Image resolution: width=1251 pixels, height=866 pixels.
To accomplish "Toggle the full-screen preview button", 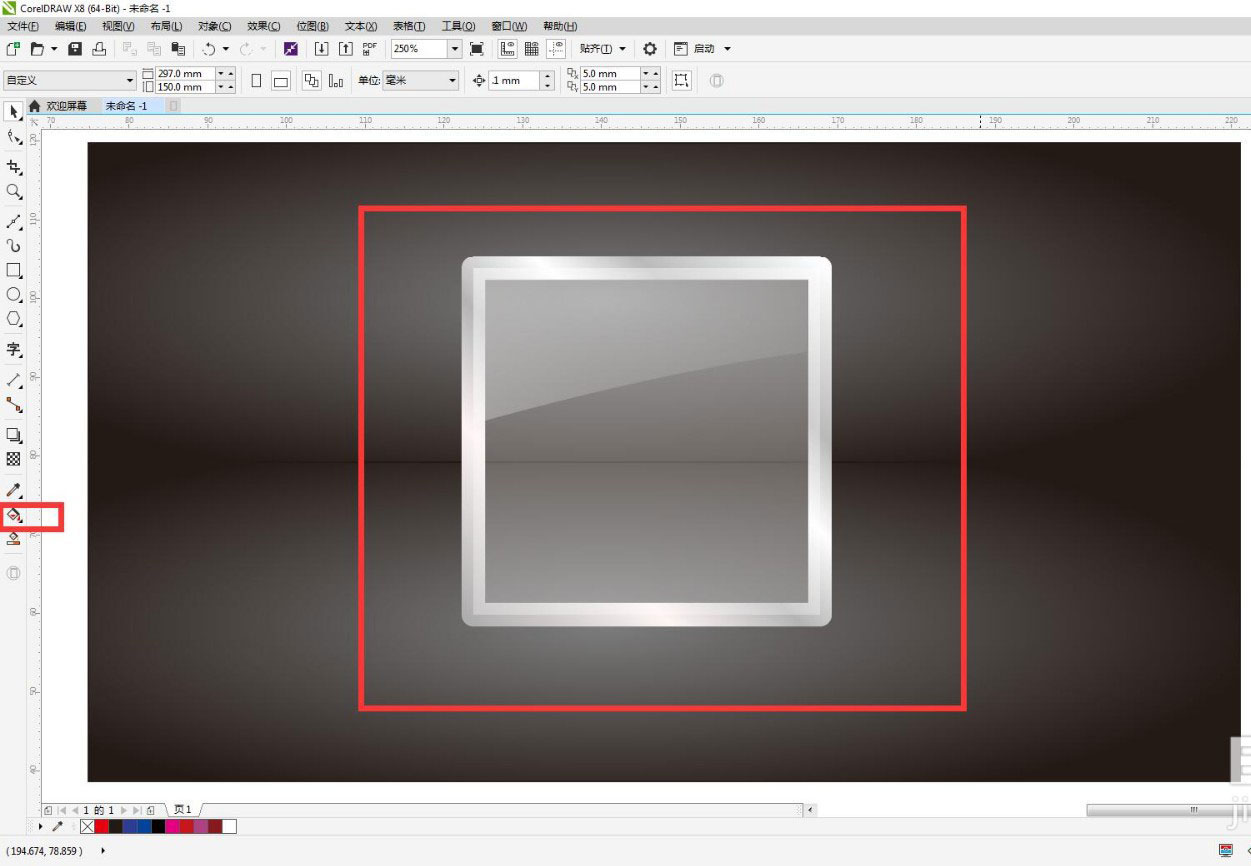I will coord(477,49).
